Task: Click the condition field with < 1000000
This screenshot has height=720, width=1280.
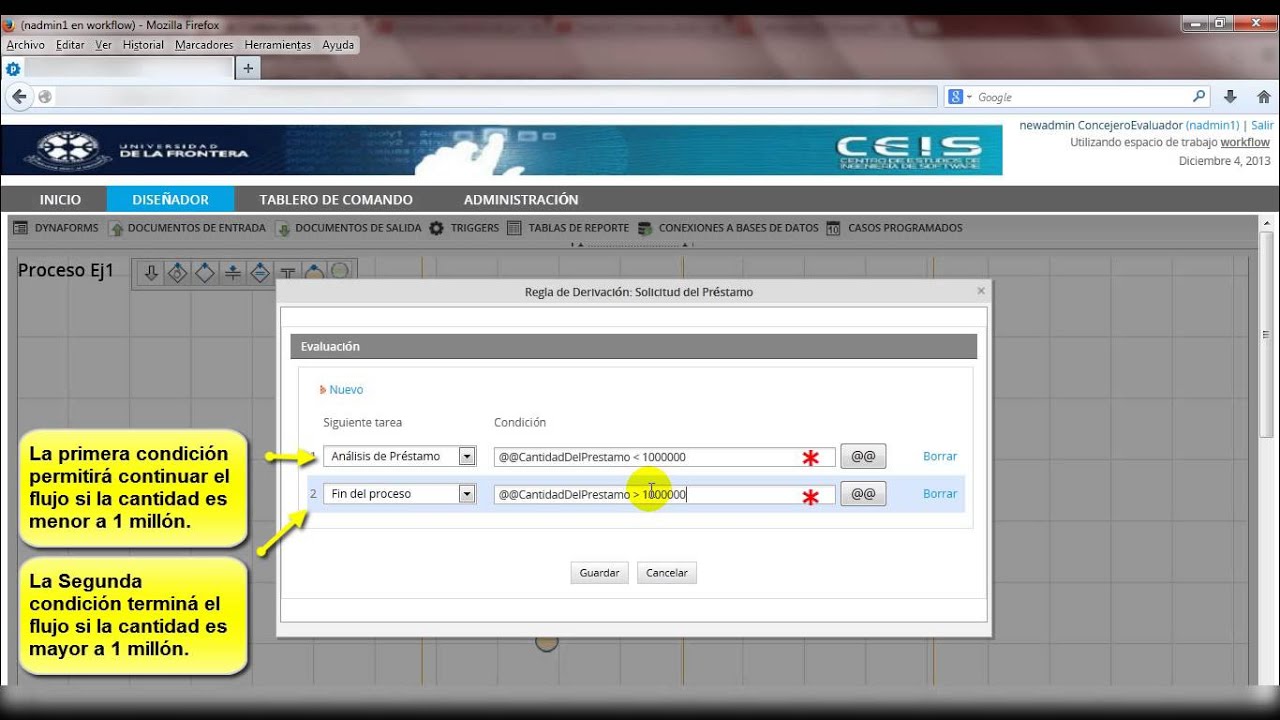Action: (x=664, y=457)
